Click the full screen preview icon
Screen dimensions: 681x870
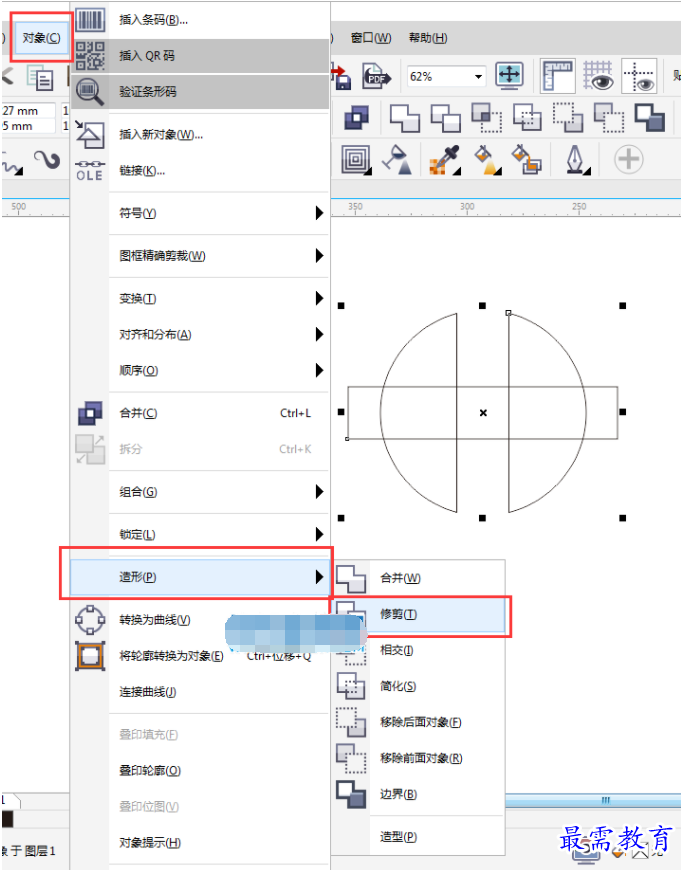click(510, 75)
